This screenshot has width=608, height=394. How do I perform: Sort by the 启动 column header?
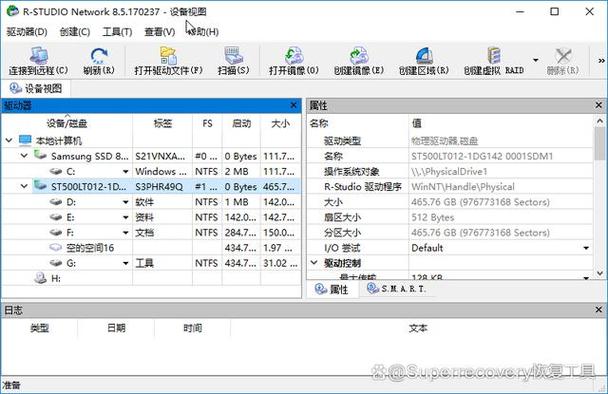click(241, 124)
